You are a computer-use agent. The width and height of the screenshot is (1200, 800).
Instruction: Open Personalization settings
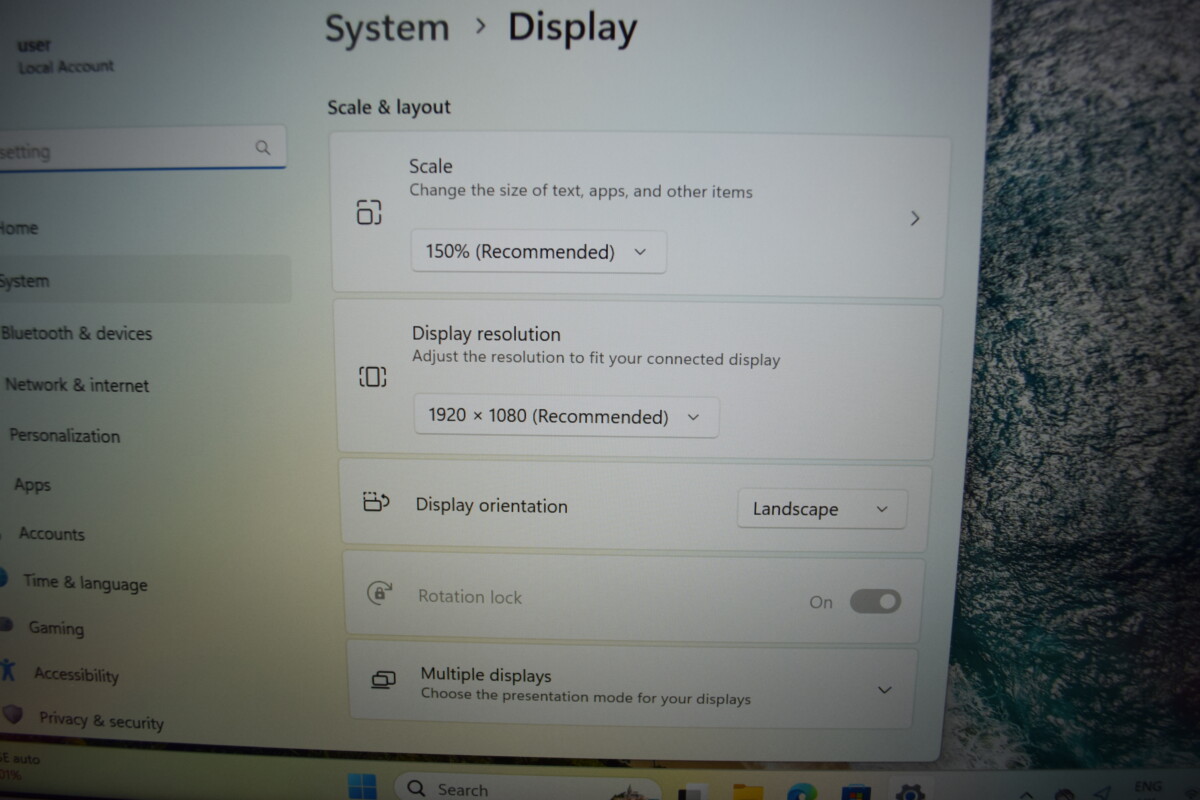(x=65, y=435)
